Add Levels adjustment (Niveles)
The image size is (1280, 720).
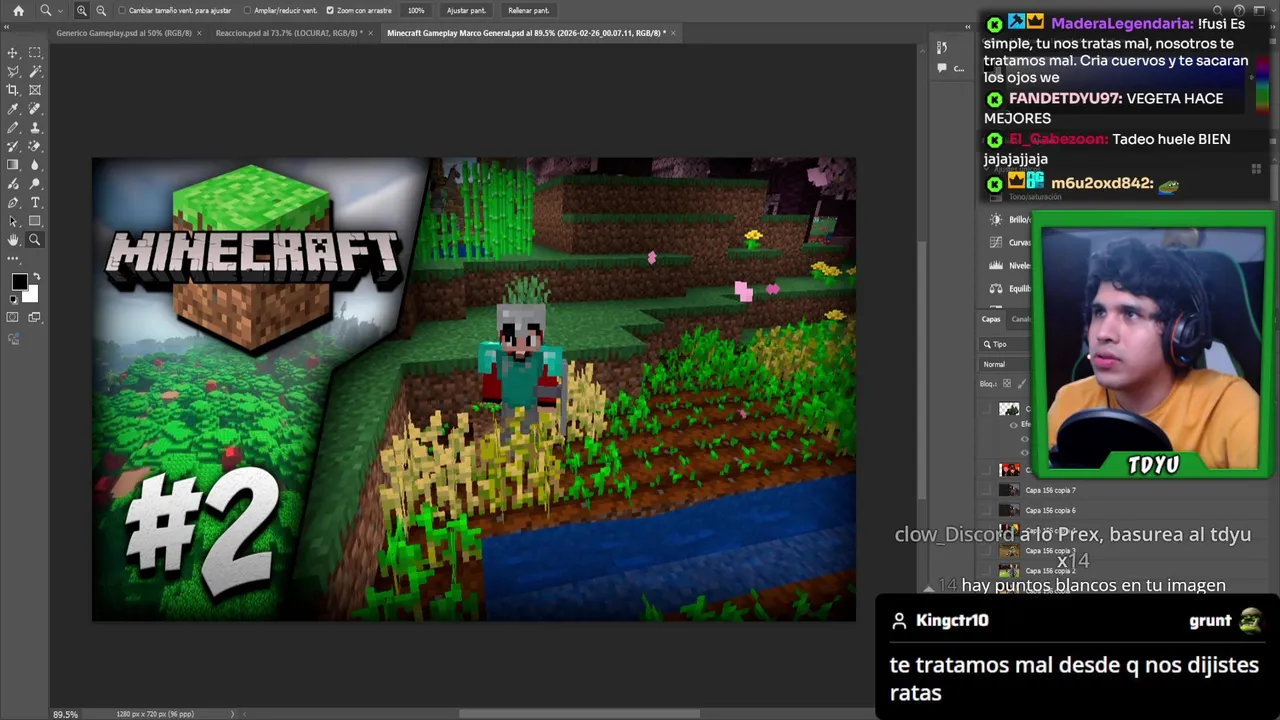pyautogui.click(x=995, y=266)
